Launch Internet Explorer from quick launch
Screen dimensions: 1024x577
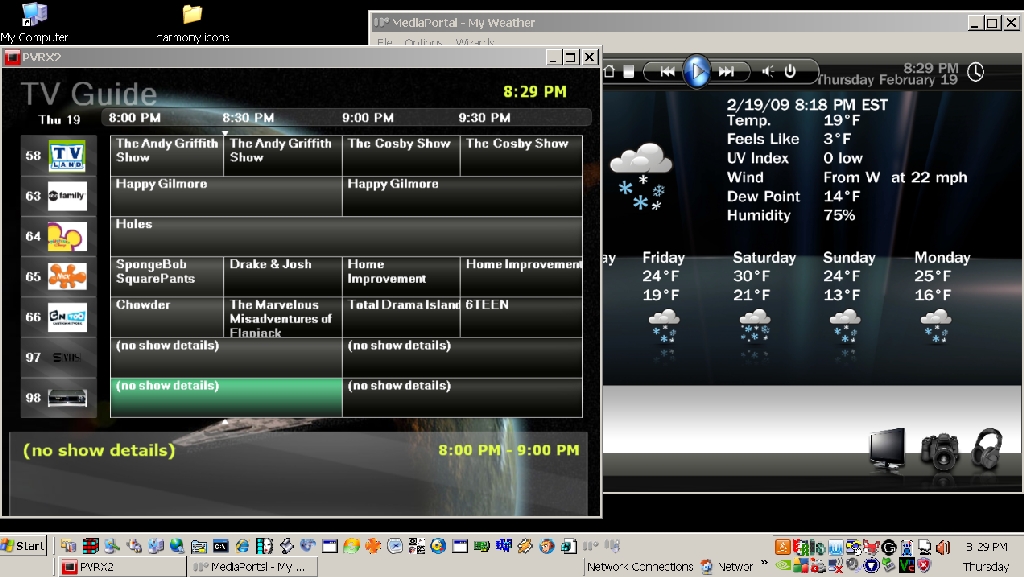(242, 546)
